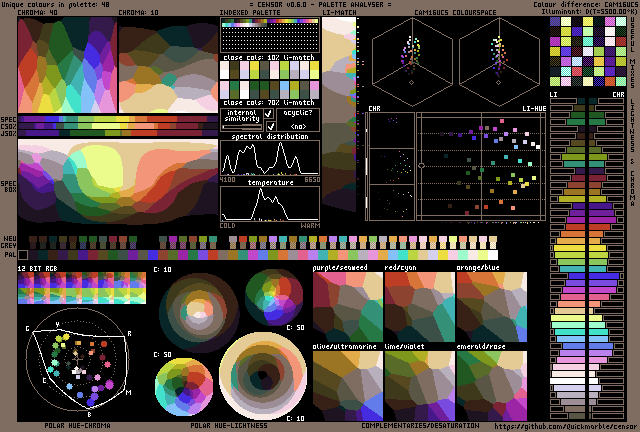The height and width of the screenshot is (432, 640).
Task: Click the polar hue-chroma plot centre cross
Action: pos(78,360)
